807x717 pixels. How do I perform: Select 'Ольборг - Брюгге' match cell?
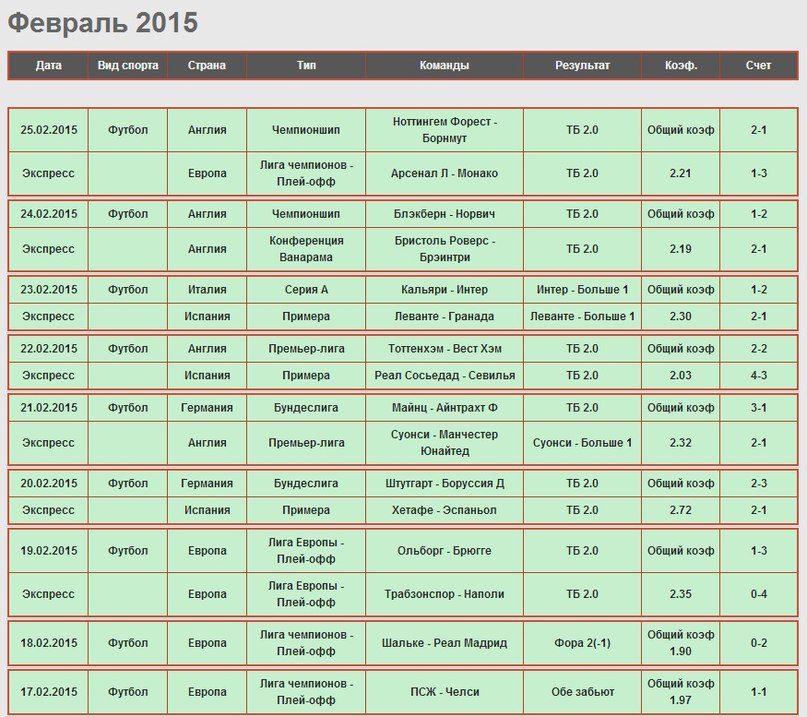pos(444,551)
